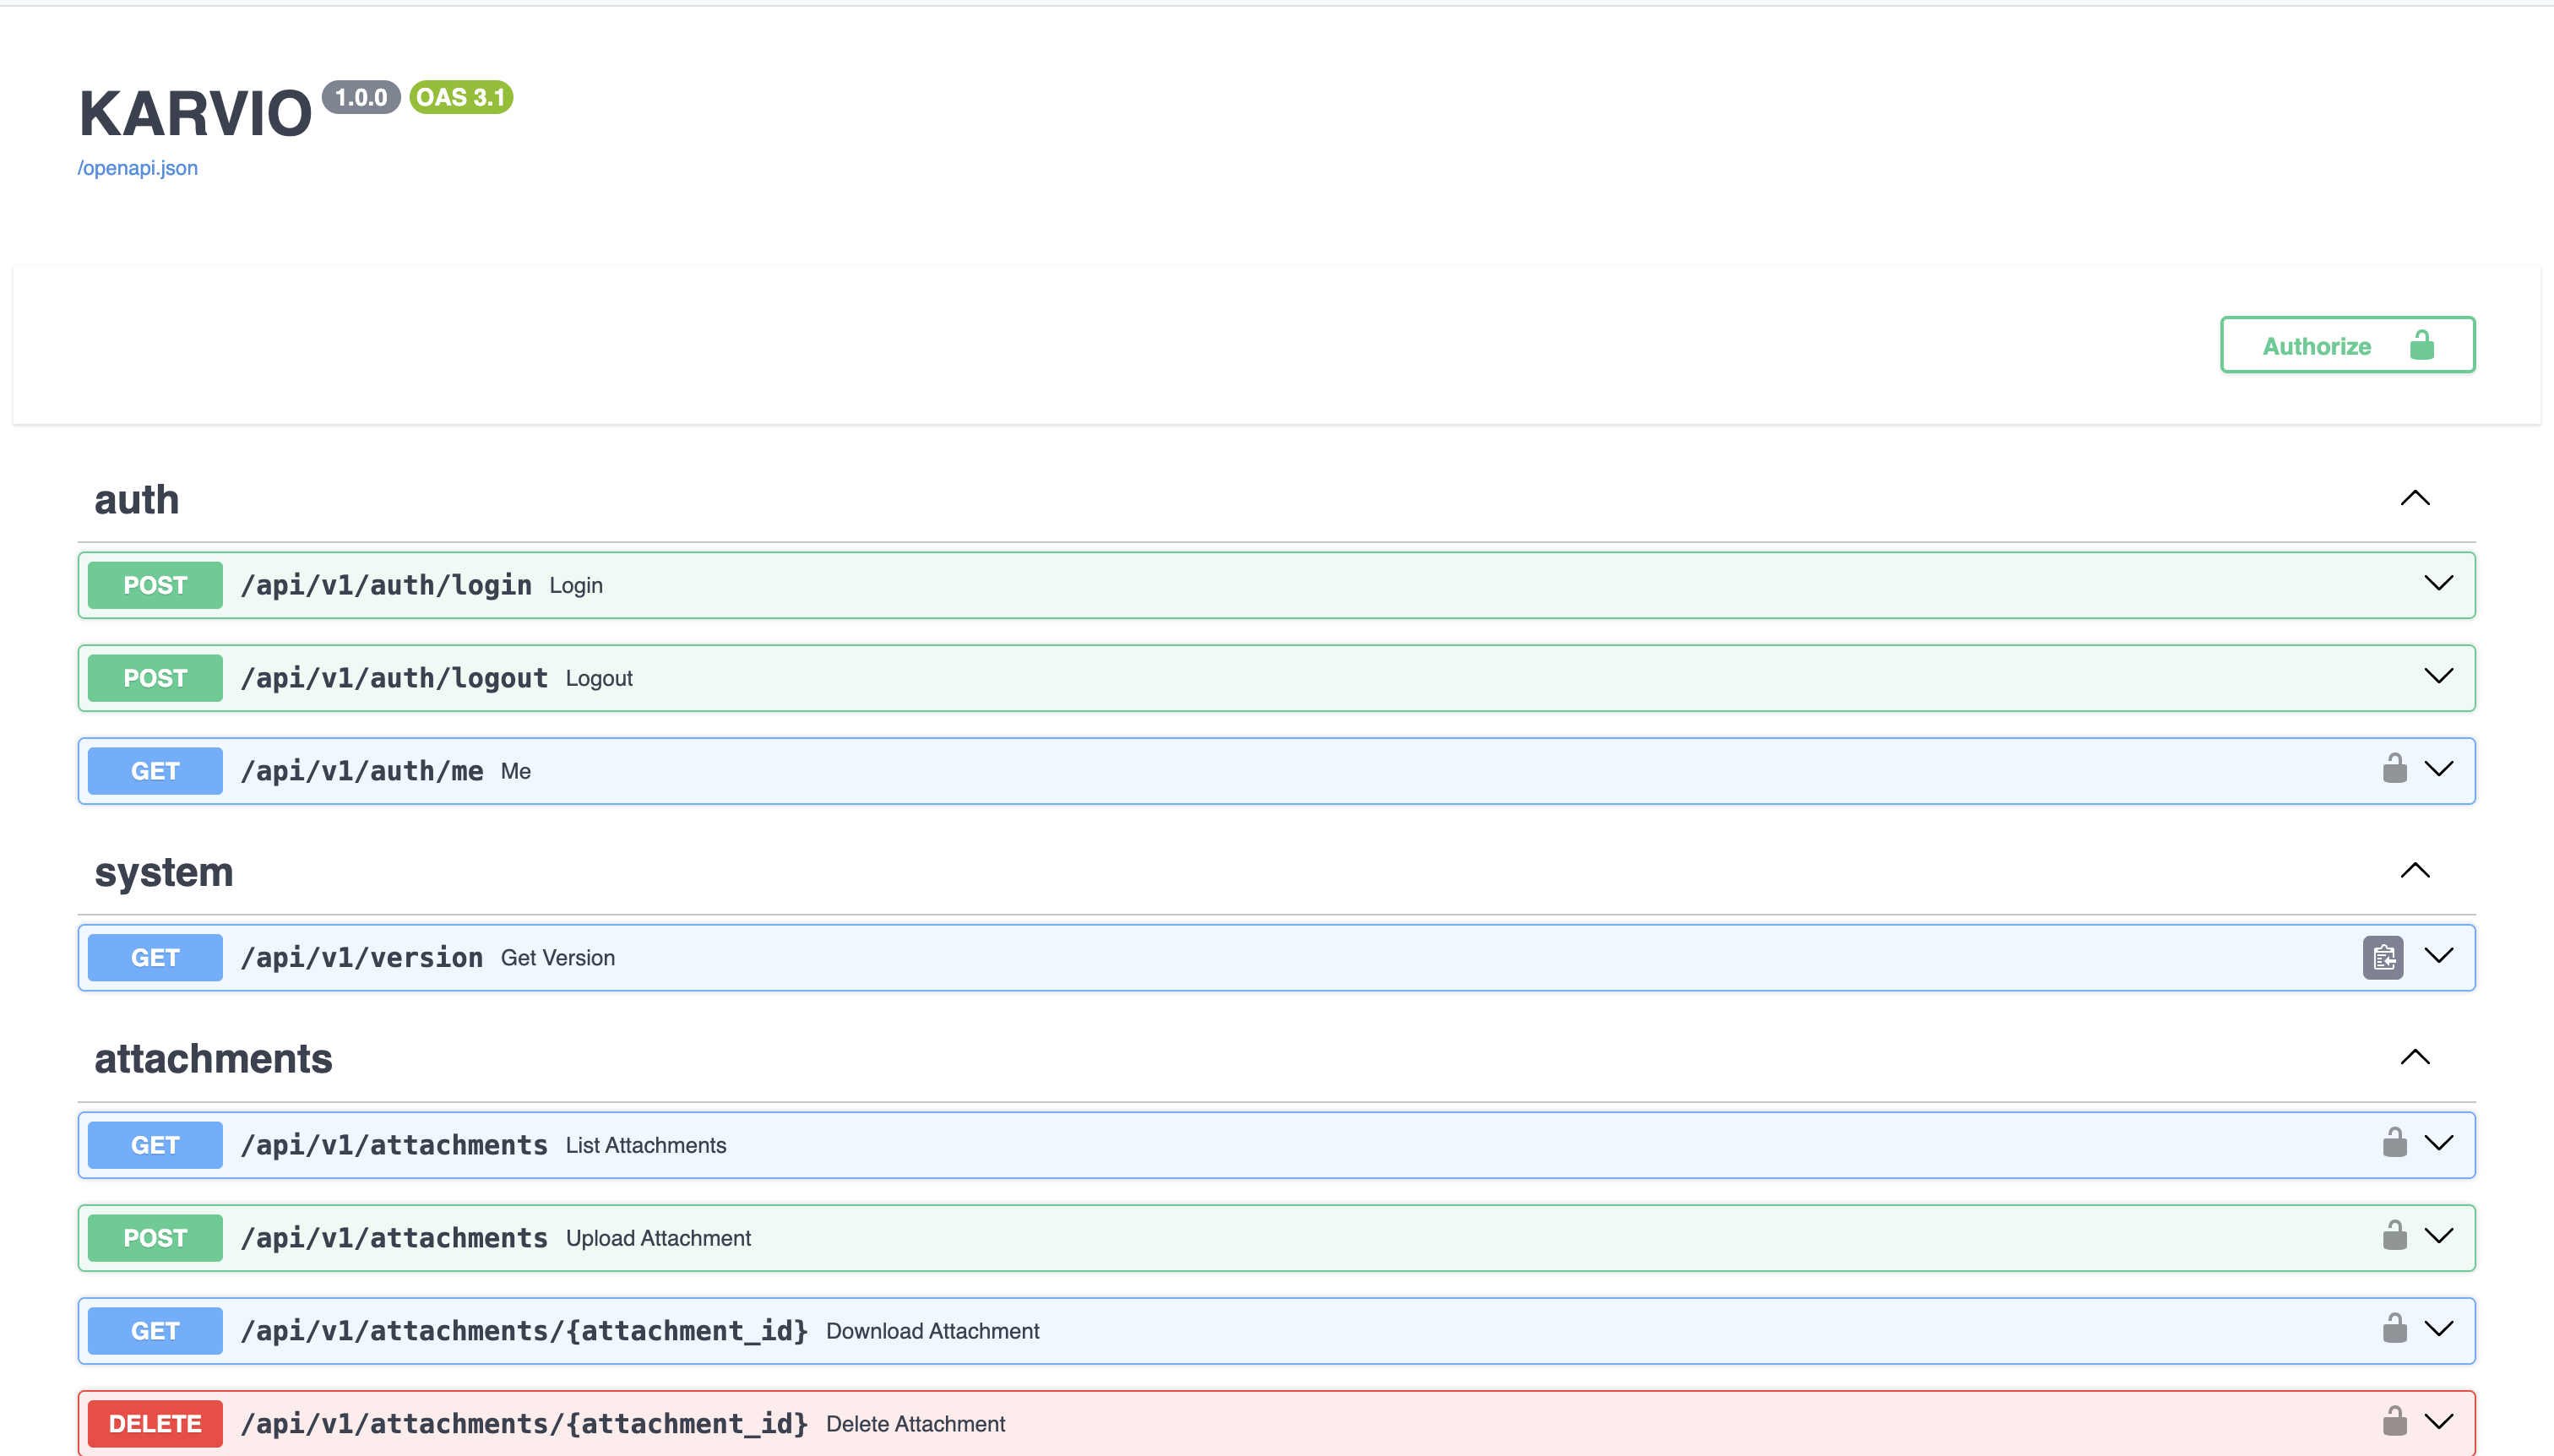Click the POST badge for Upload Attachment
This screenshot has height=1456, width=2554.
point(155,1238)
